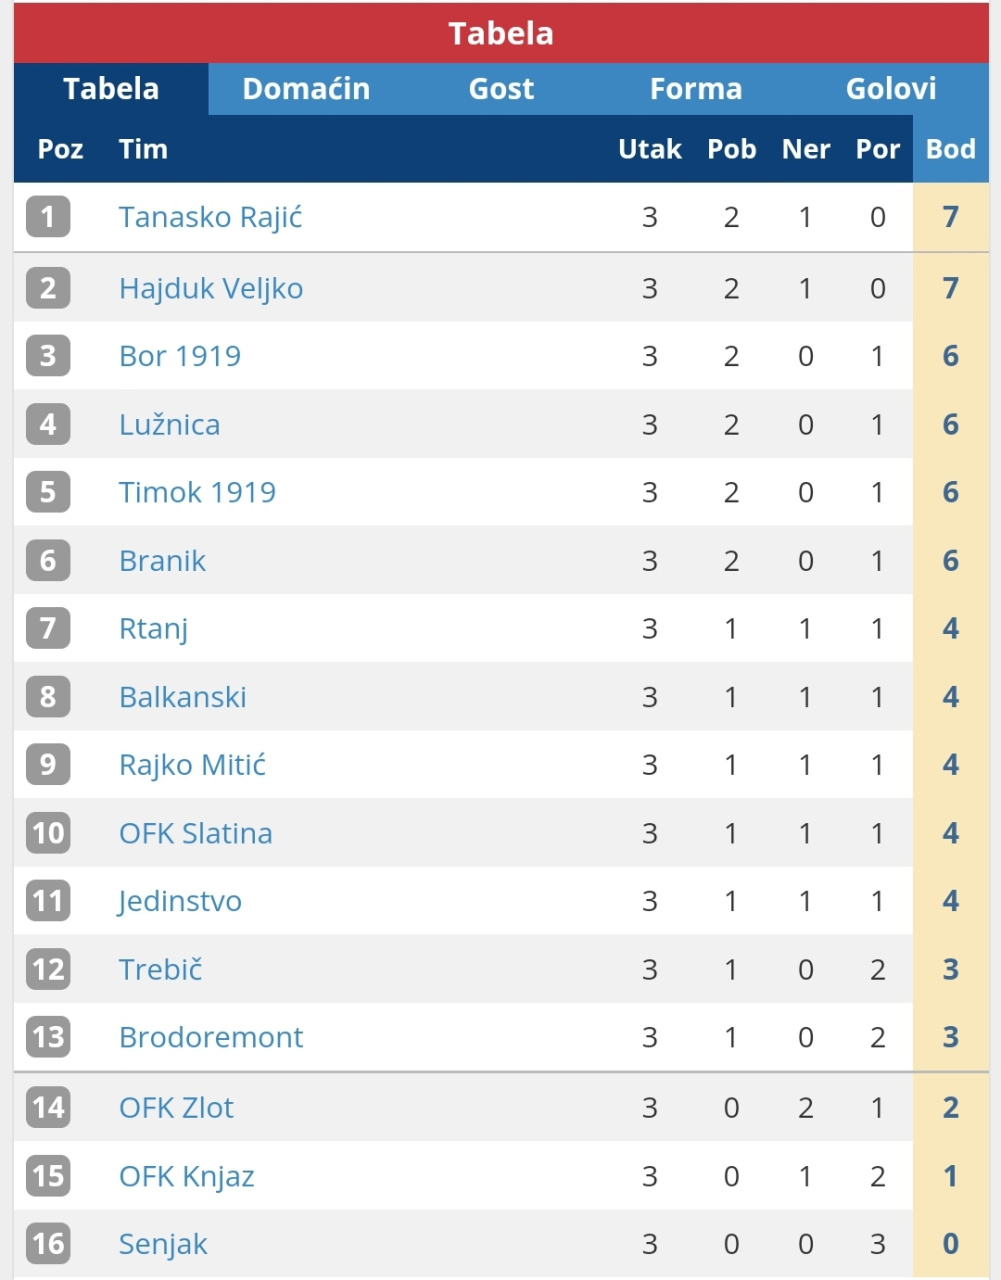Open the Branik team link

point(162,560)
